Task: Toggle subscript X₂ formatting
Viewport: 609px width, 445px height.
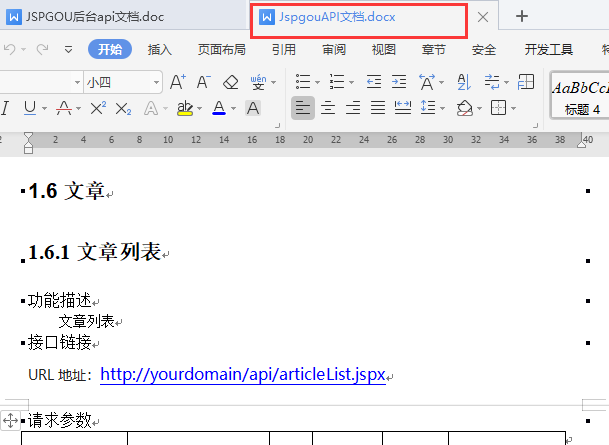Action: 124,108
